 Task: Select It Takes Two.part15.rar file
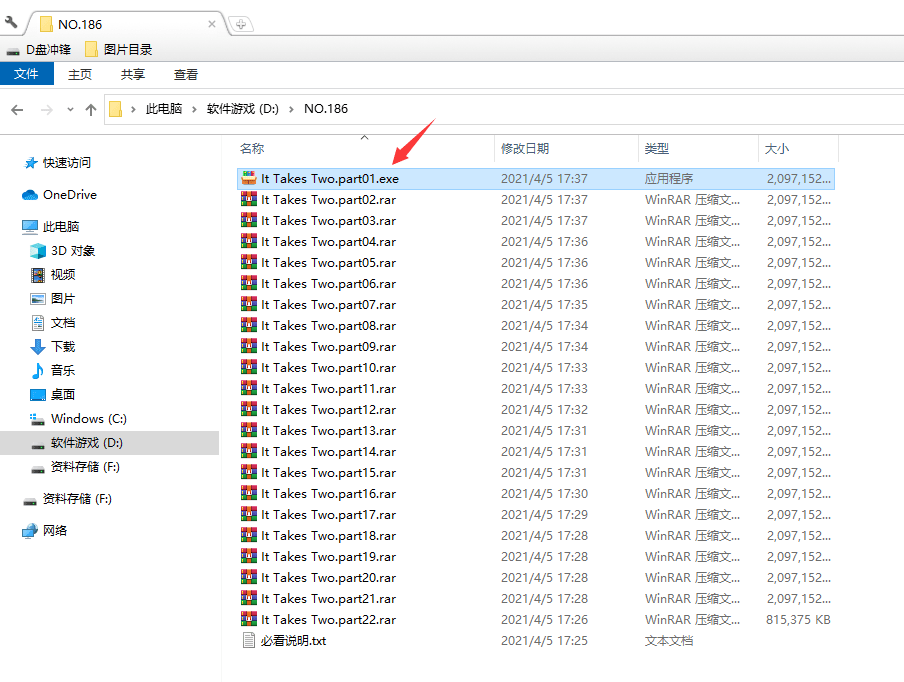536,473
